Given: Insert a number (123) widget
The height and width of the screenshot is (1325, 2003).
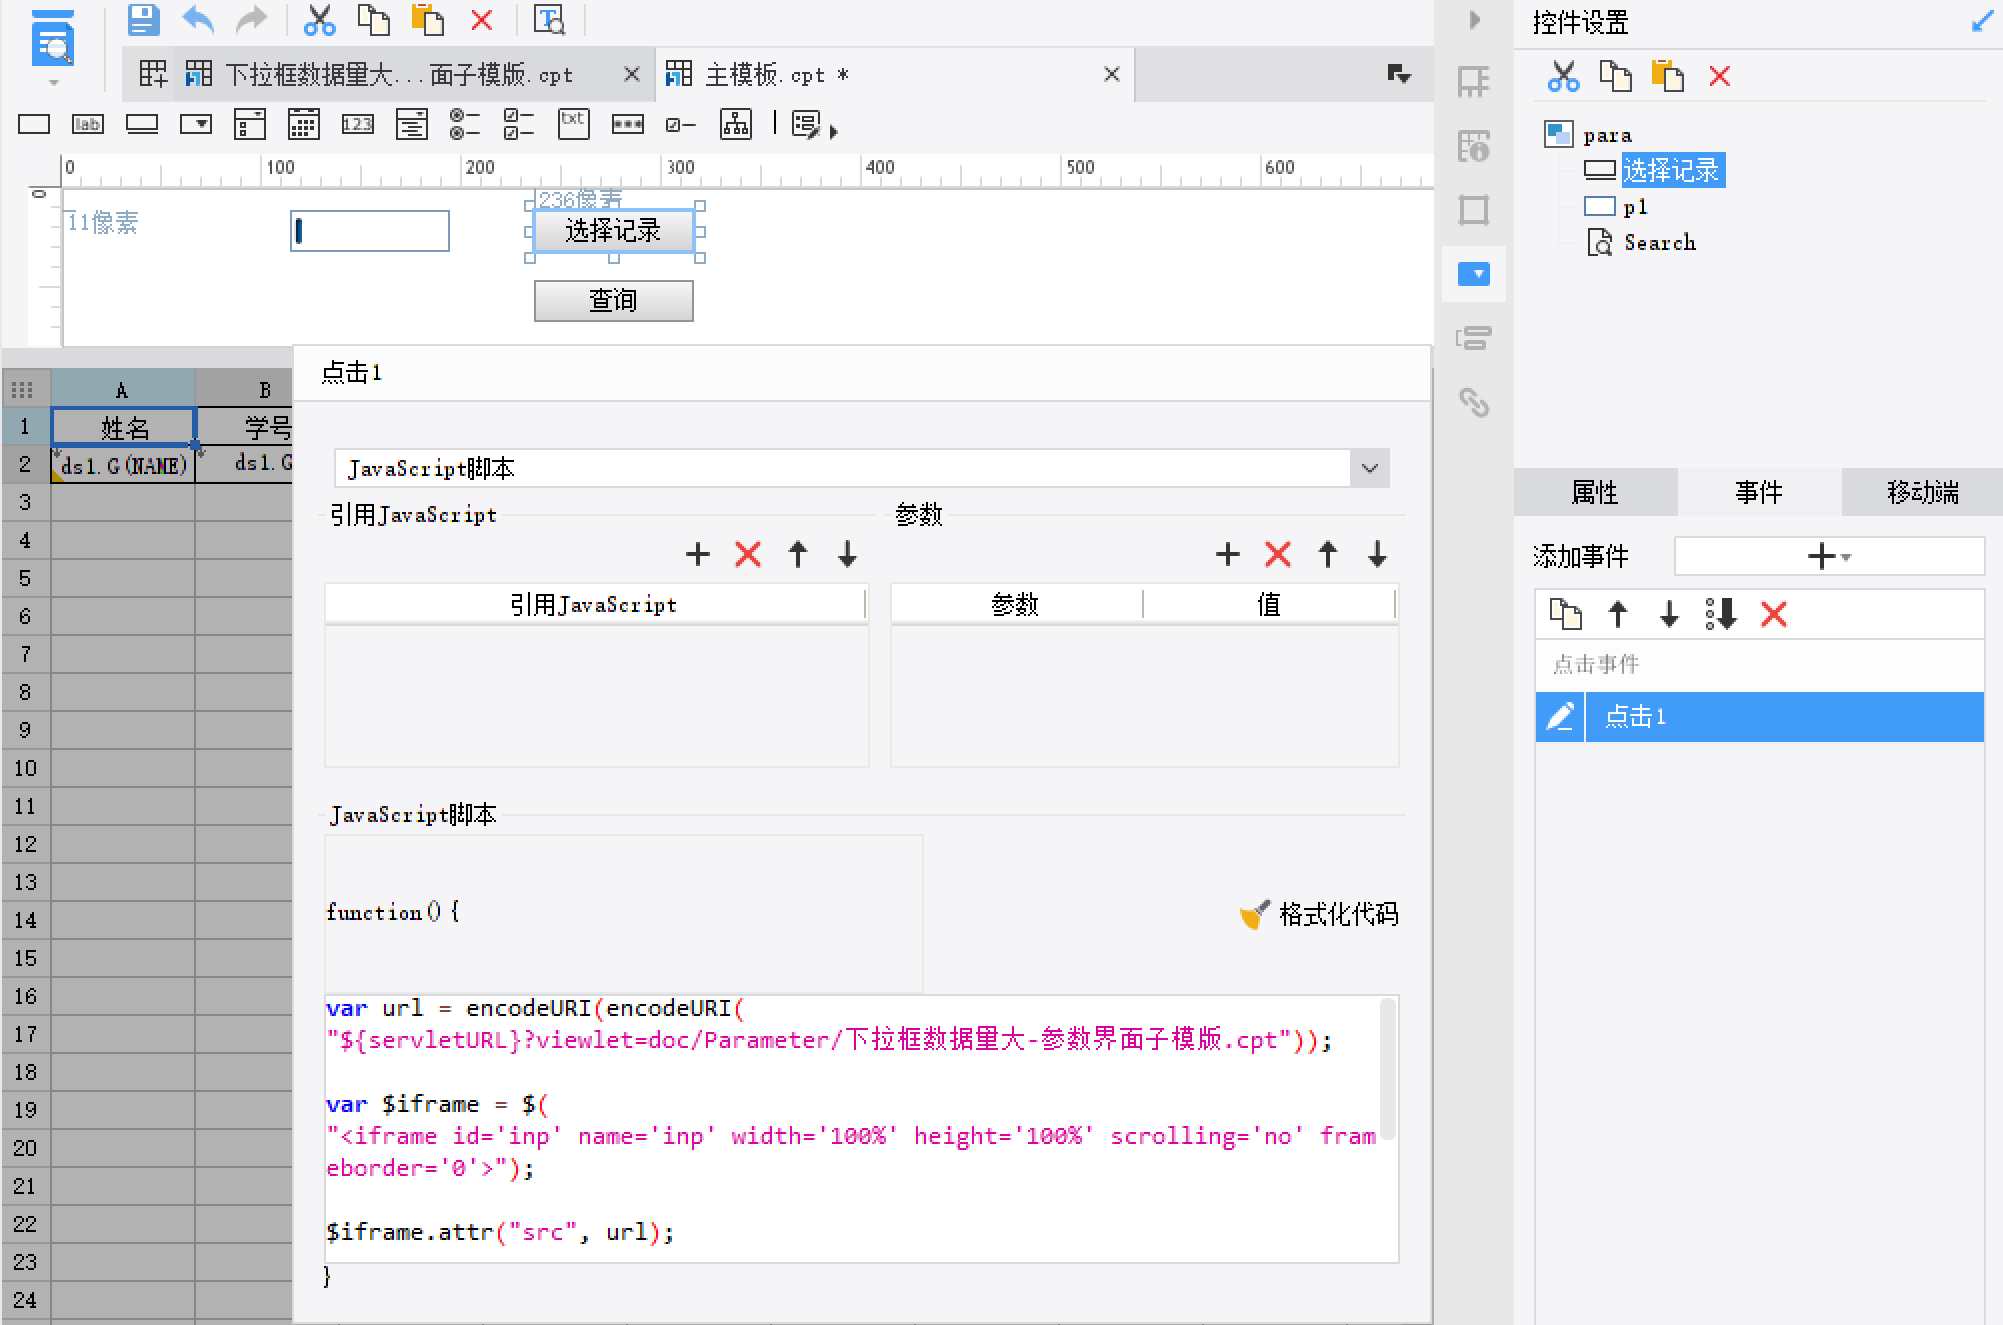Looking at the screenshot, I should 357,124.
